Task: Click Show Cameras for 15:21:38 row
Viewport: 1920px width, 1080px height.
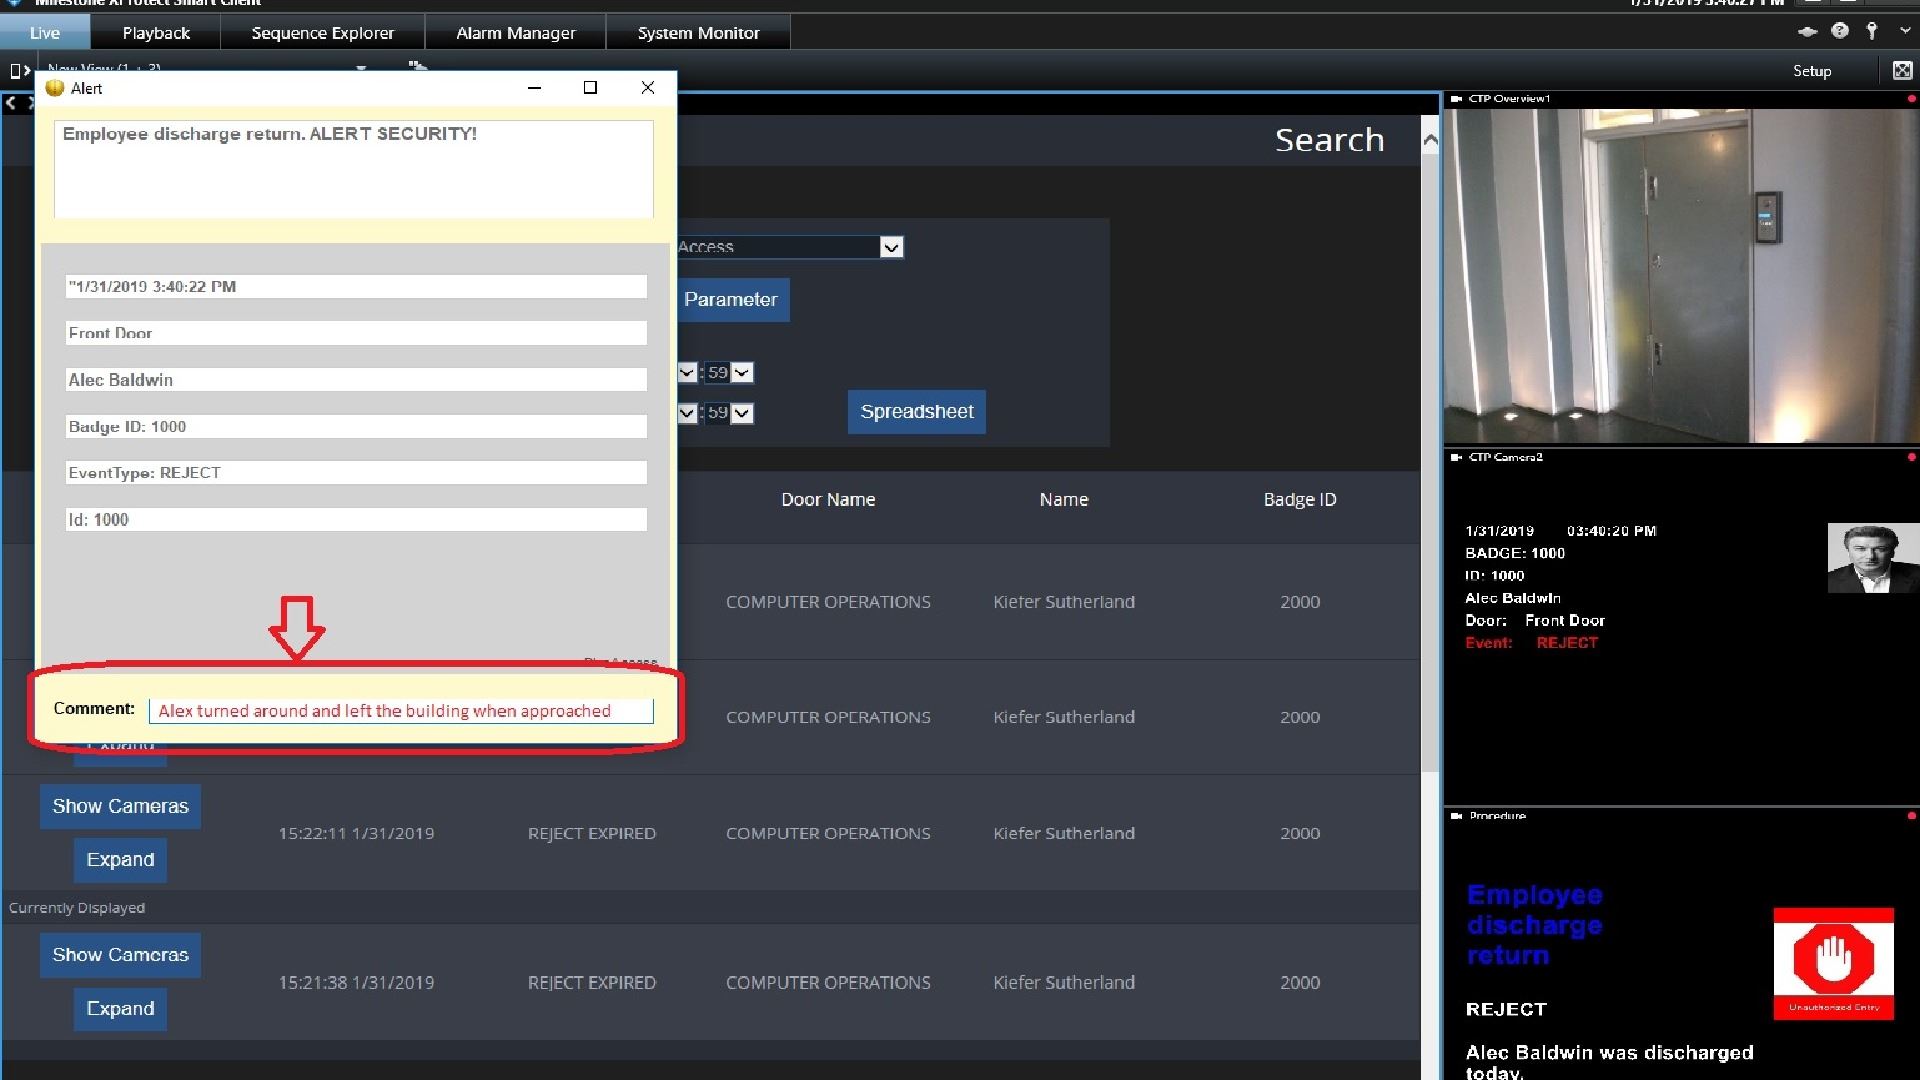Action: 120,955
